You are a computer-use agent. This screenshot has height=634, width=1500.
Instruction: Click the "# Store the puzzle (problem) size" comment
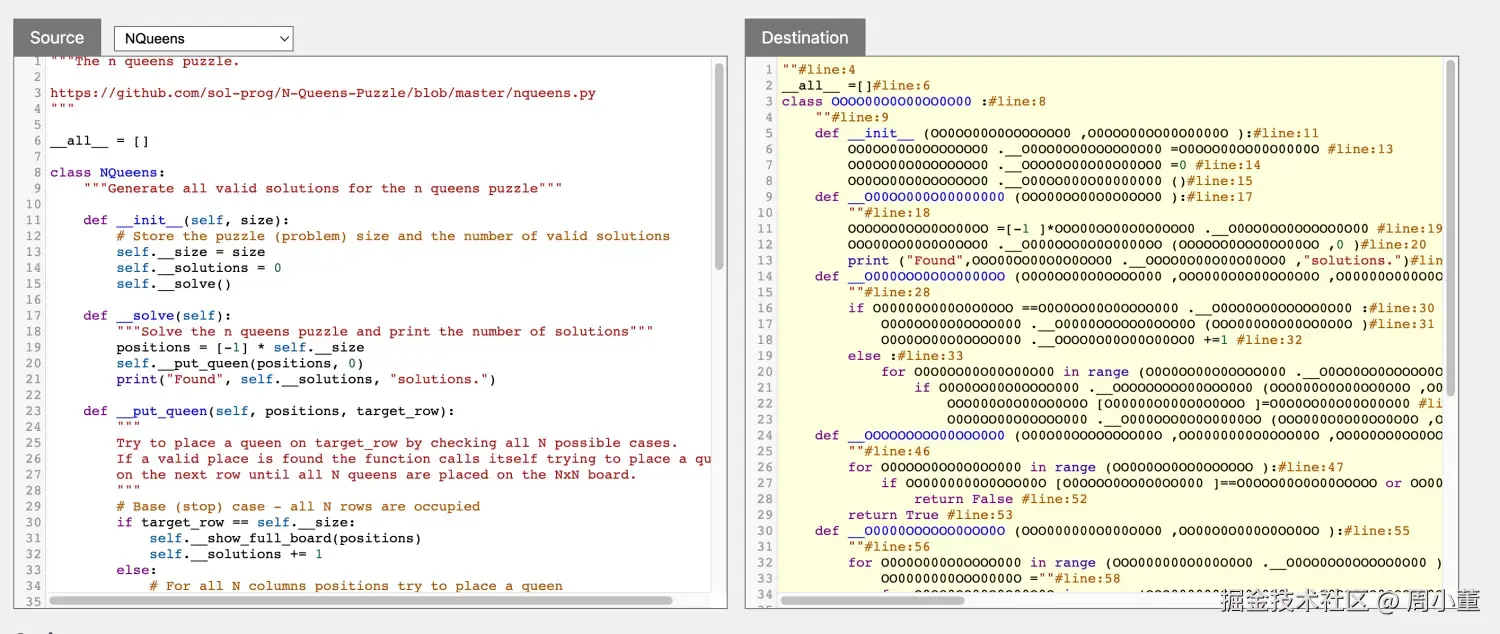pyautogui.click(x=393, y=236)
